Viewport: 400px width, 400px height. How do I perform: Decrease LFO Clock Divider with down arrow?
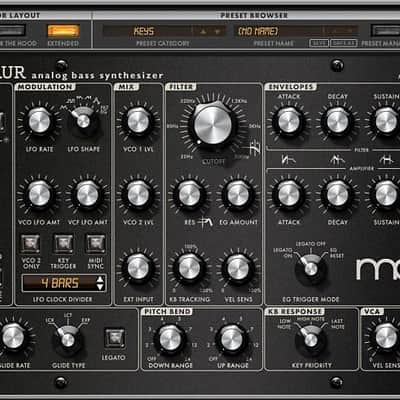tap(100, 287)
